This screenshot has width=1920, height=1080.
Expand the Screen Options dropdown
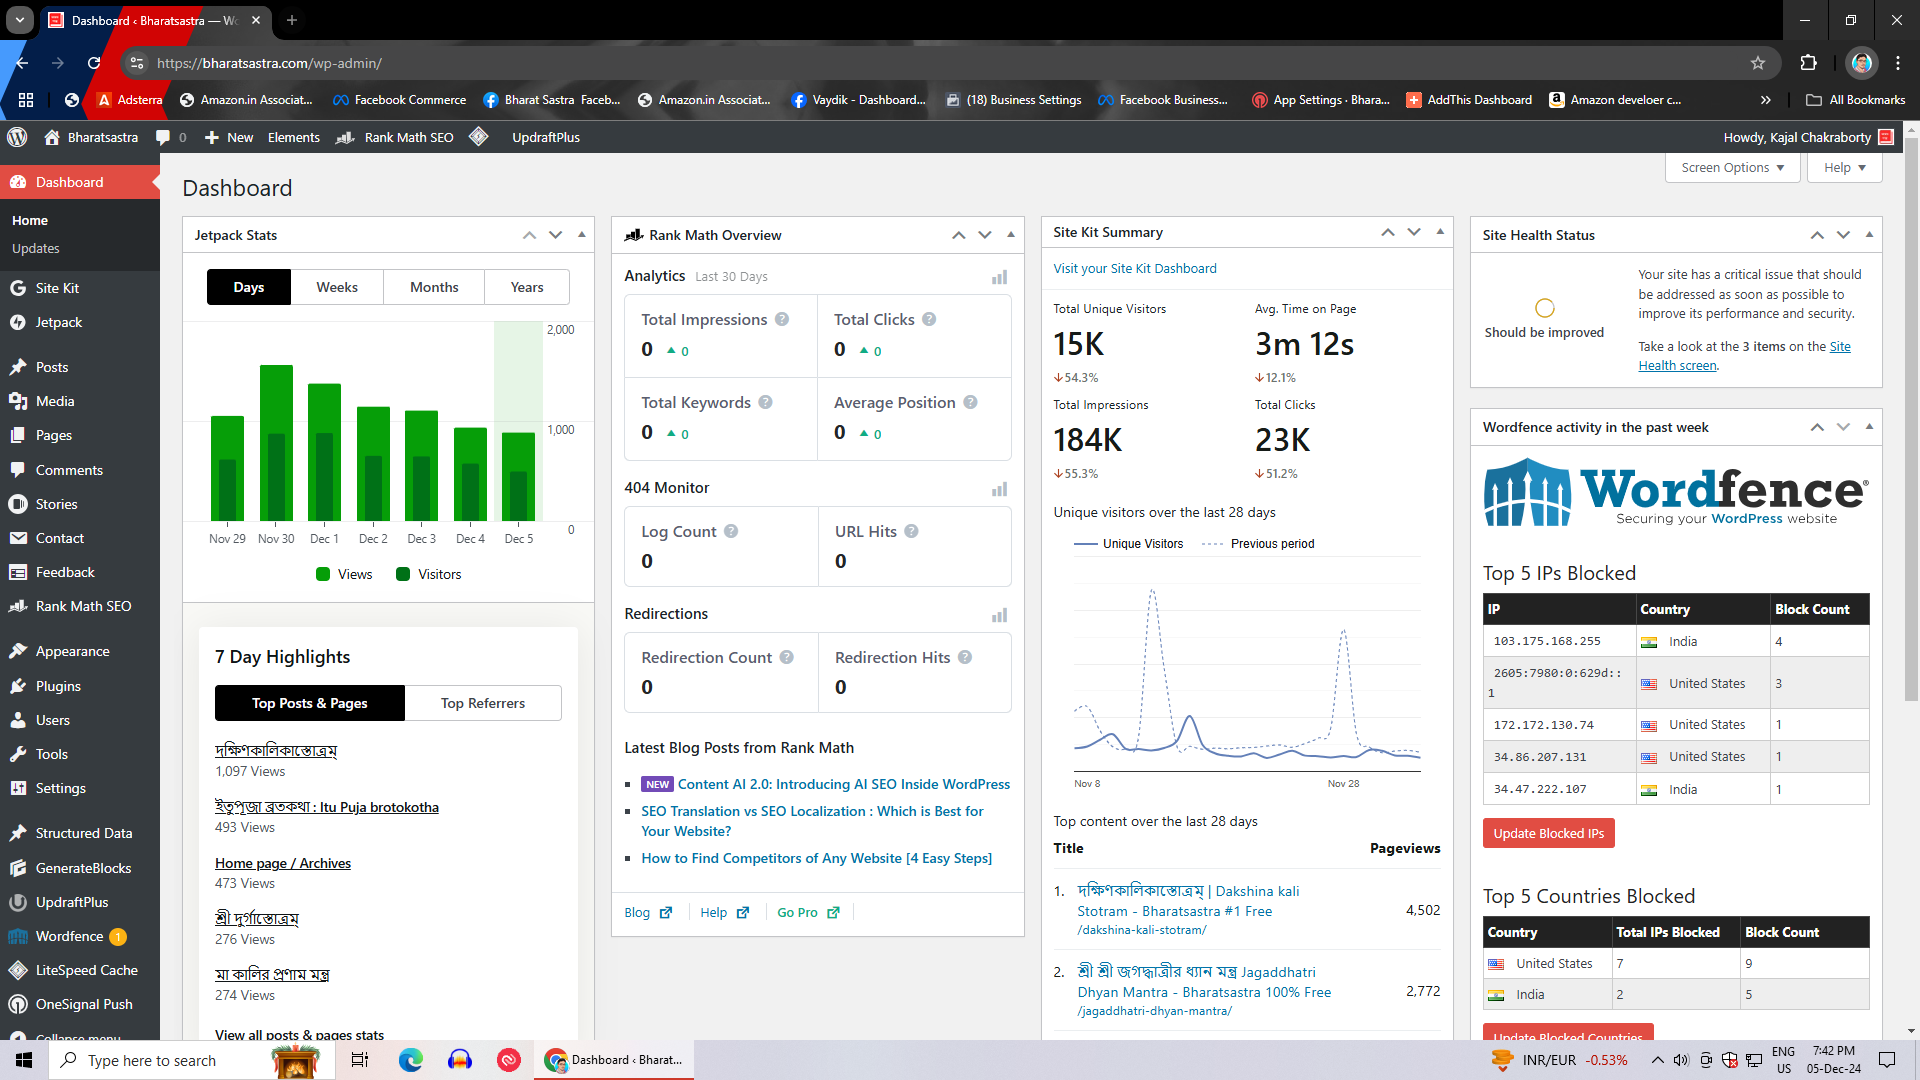[1731, 166]
